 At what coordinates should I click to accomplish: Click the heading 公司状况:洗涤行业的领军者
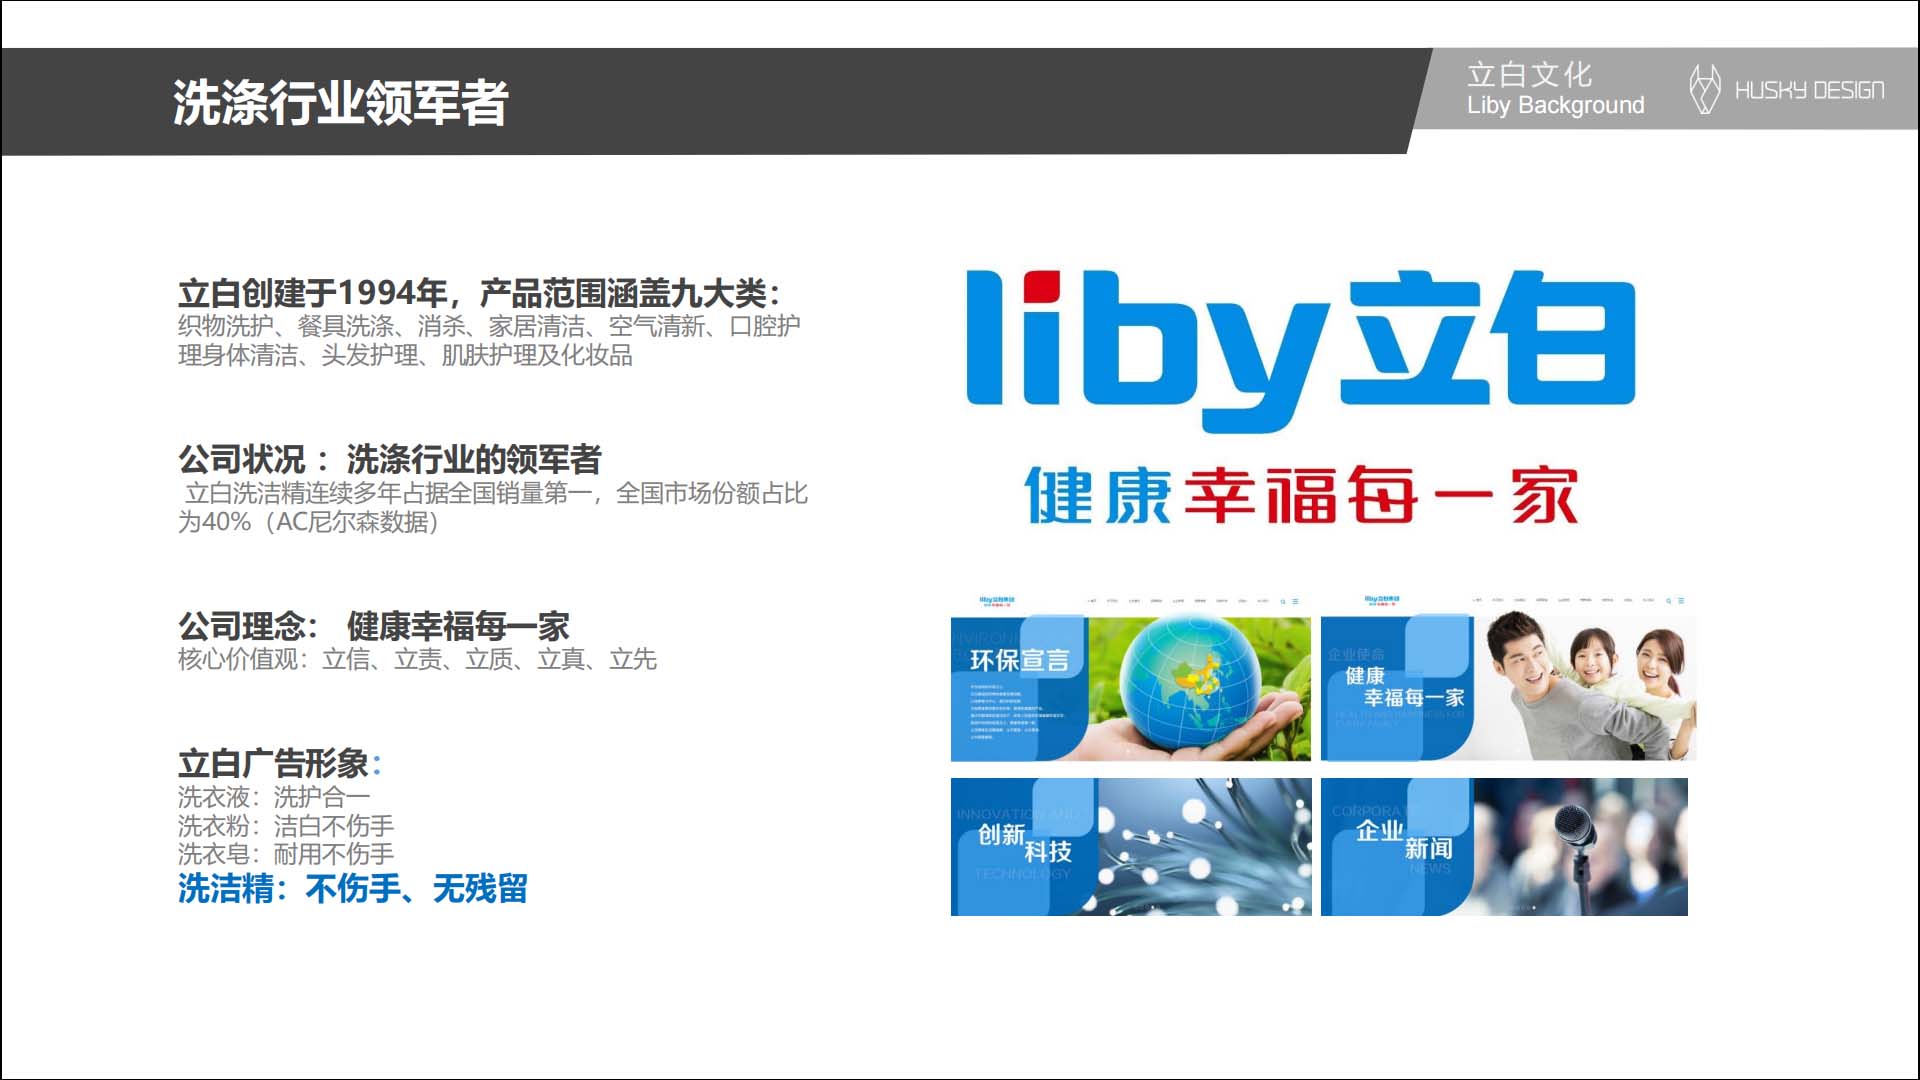coord(389,460)
